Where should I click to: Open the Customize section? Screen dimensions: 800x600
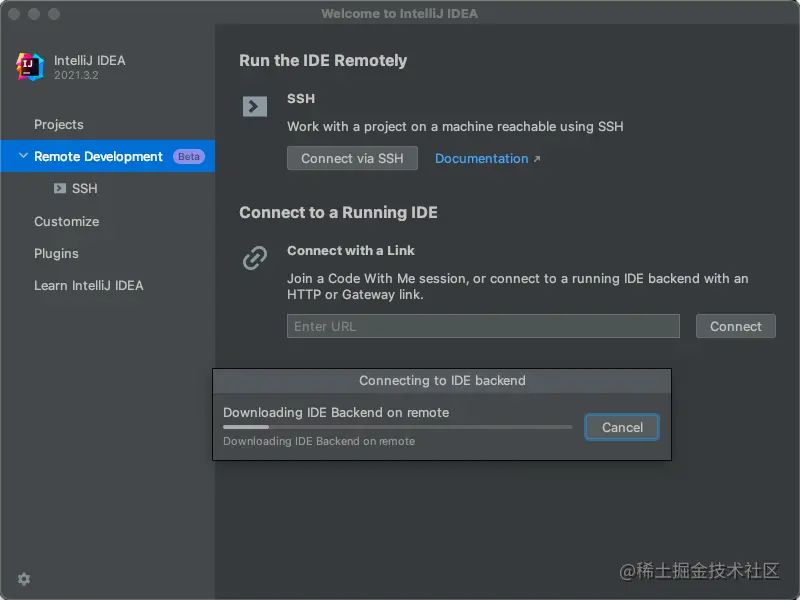pyautogui.click(x=66, y=221)
